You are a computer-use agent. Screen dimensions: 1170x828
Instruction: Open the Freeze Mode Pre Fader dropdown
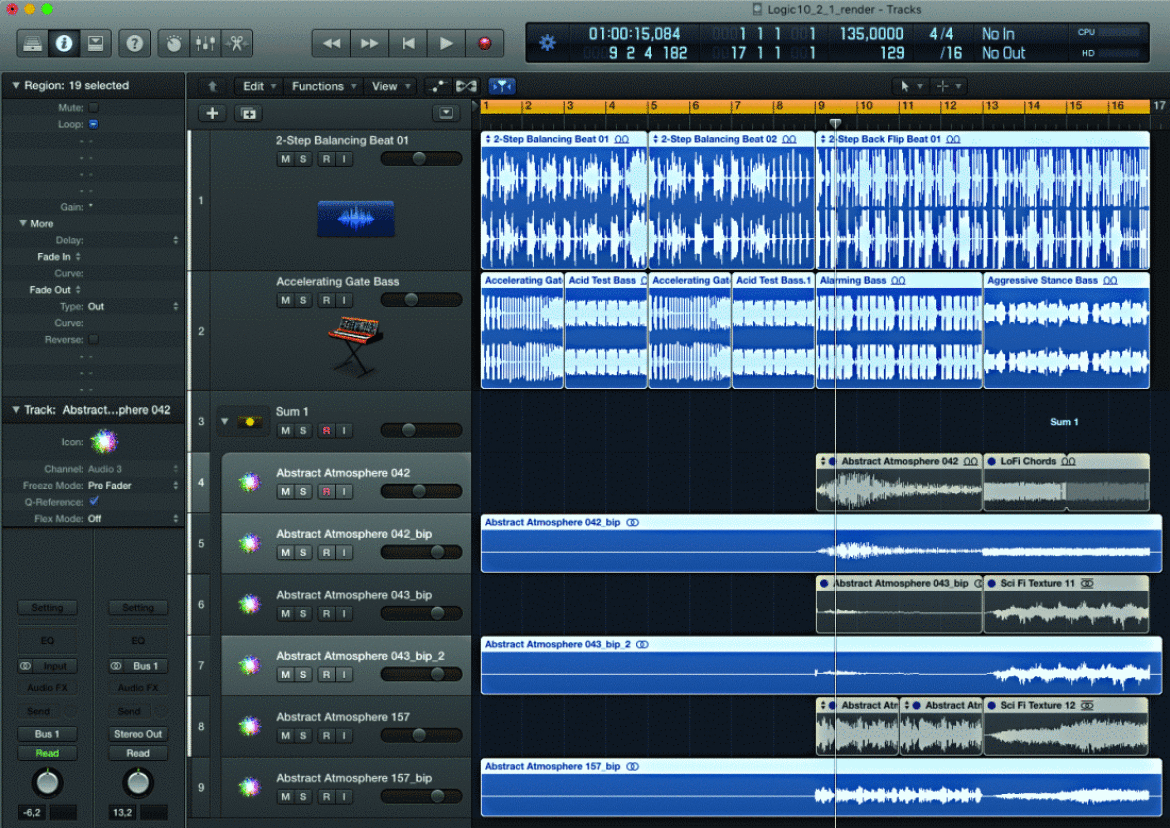point(133,486)
